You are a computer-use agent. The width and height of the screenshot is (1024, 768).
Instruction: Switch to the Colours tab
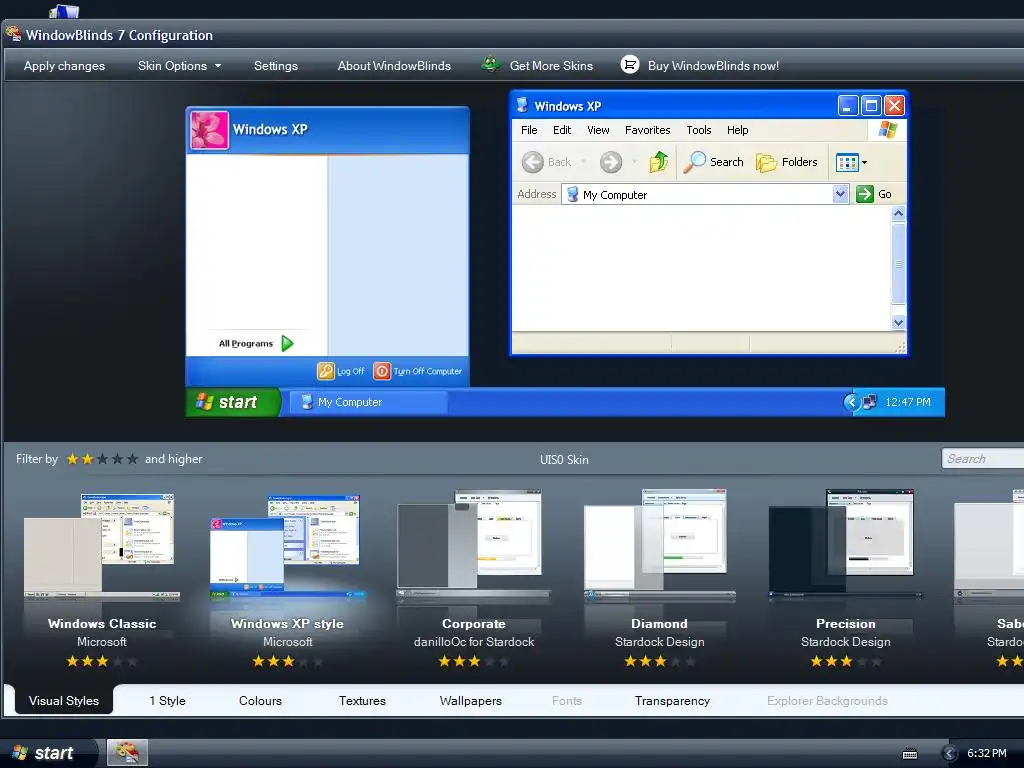(260, 700)
